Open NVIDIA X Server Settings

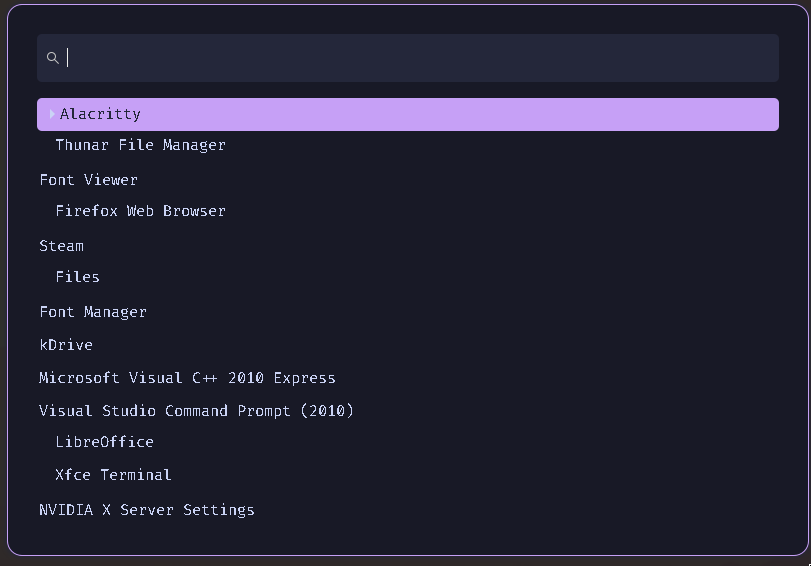click(x=146, y=510)
